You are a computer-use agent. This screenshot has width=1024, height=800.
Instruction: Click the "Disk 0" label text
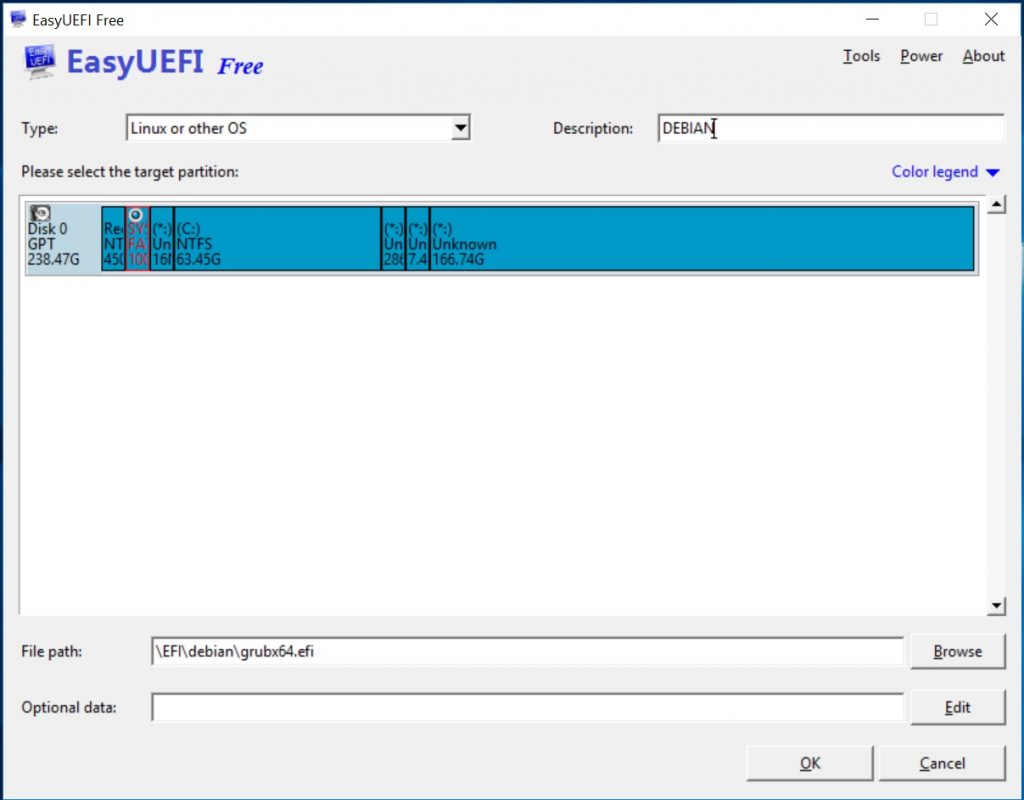click(47, 229)
